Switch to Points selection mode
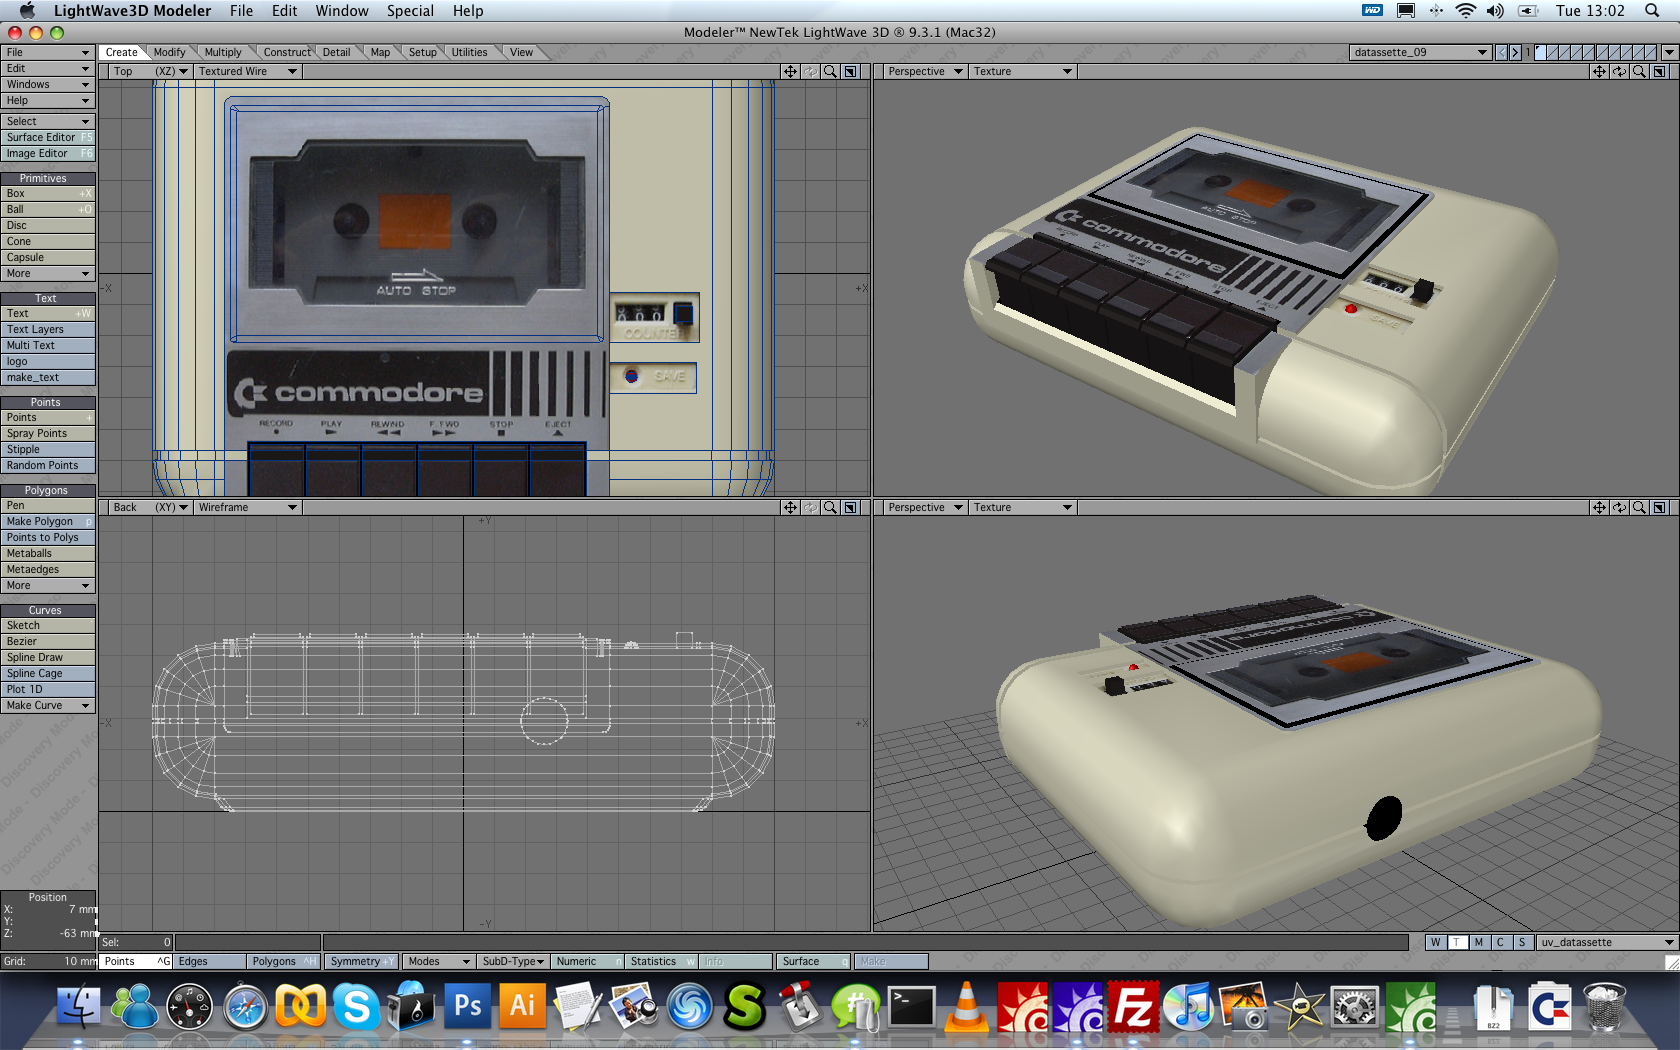This screenshot has height=1050, width=1680. click(x=136, y=961)
